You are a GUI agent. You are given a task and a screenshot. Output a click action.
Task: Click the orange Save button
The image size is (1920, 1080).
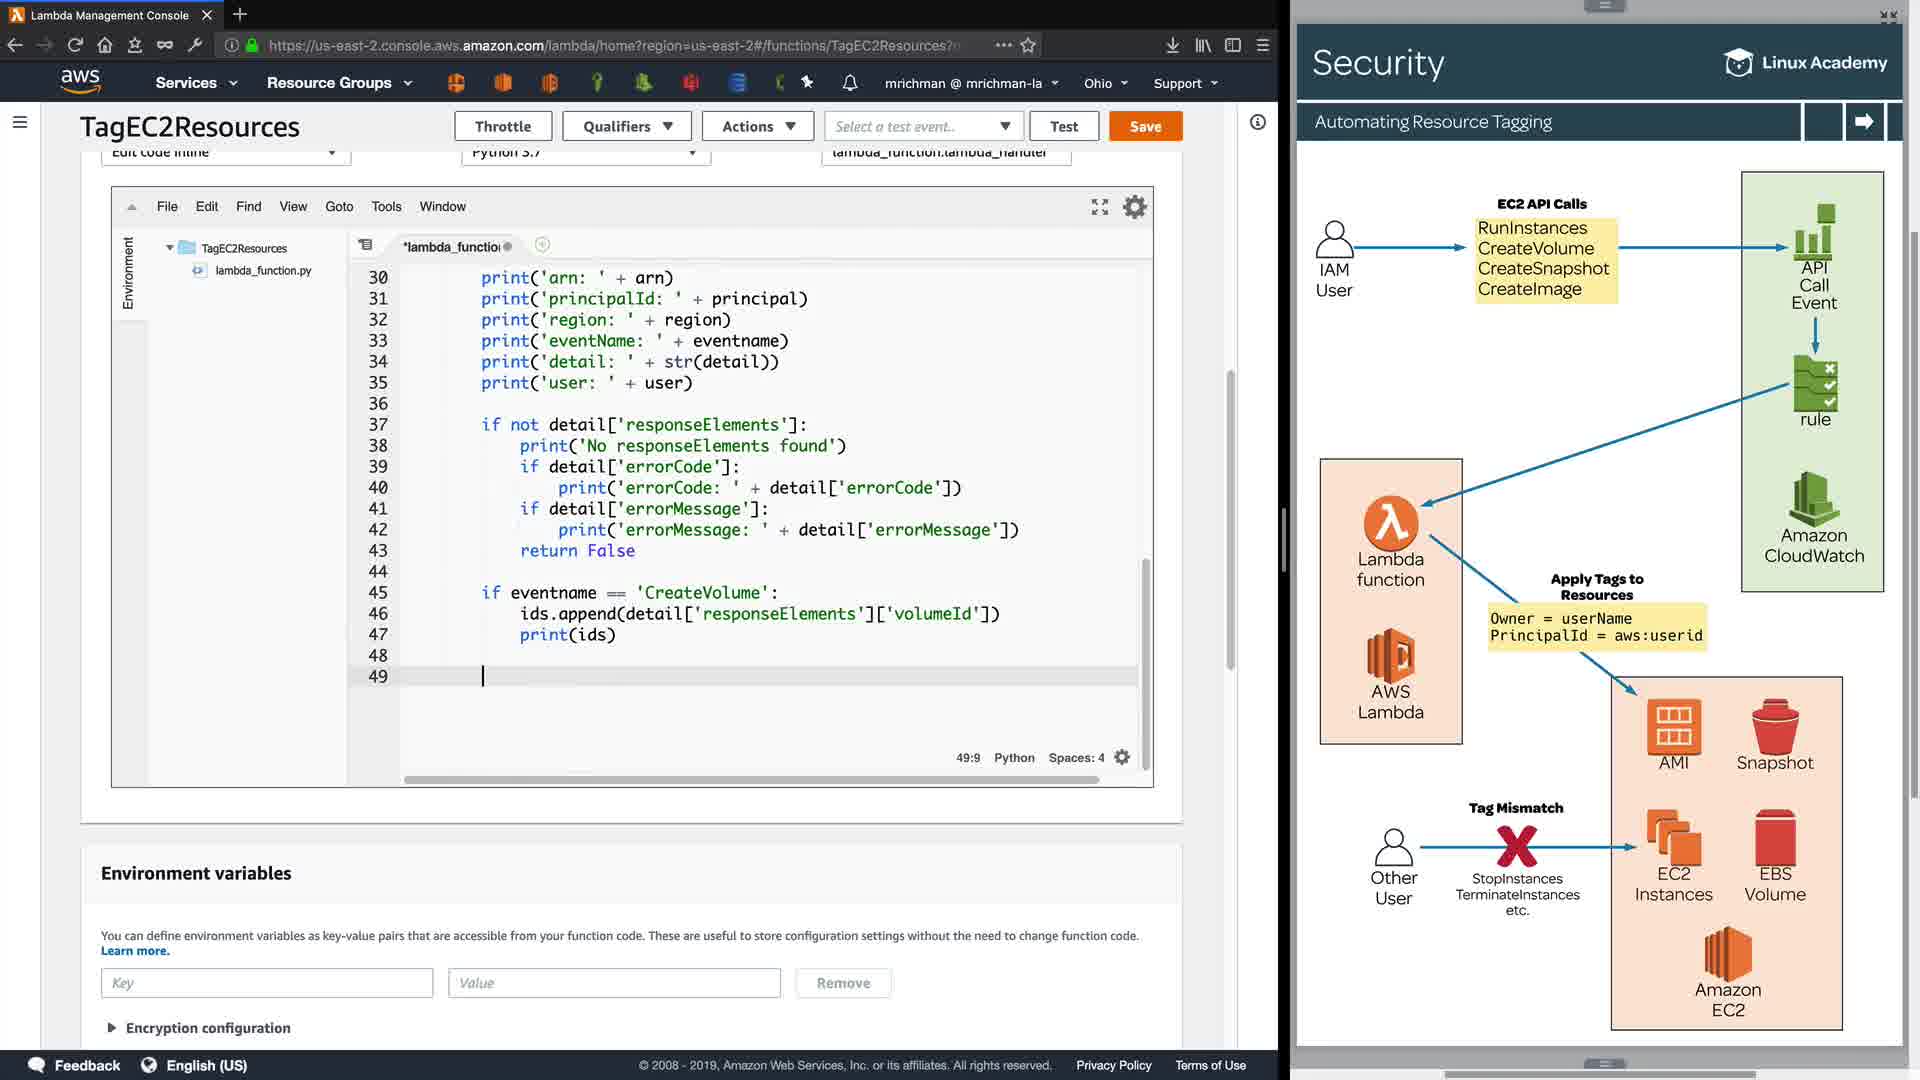(1145, 126)
